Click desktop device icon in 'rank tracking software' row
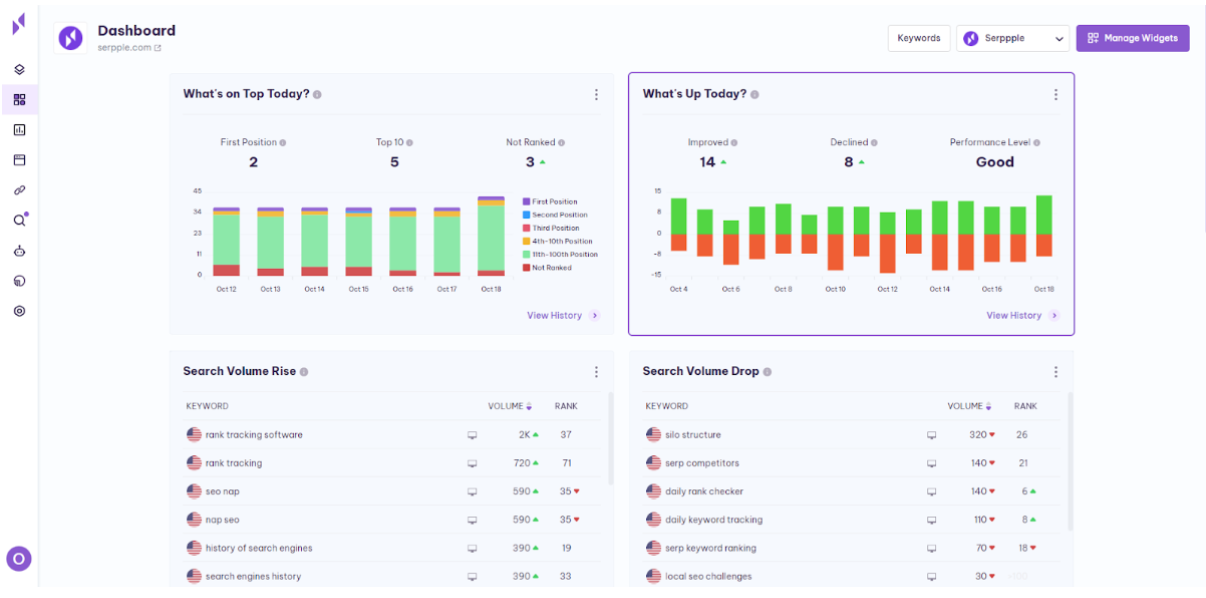This screenshot has width=1206, height=598. [472, 436]
